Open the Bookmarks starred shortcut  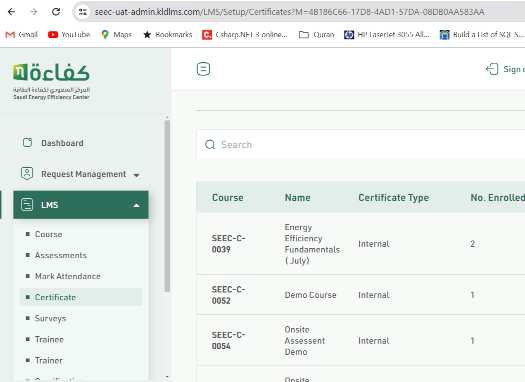(167, 34)
